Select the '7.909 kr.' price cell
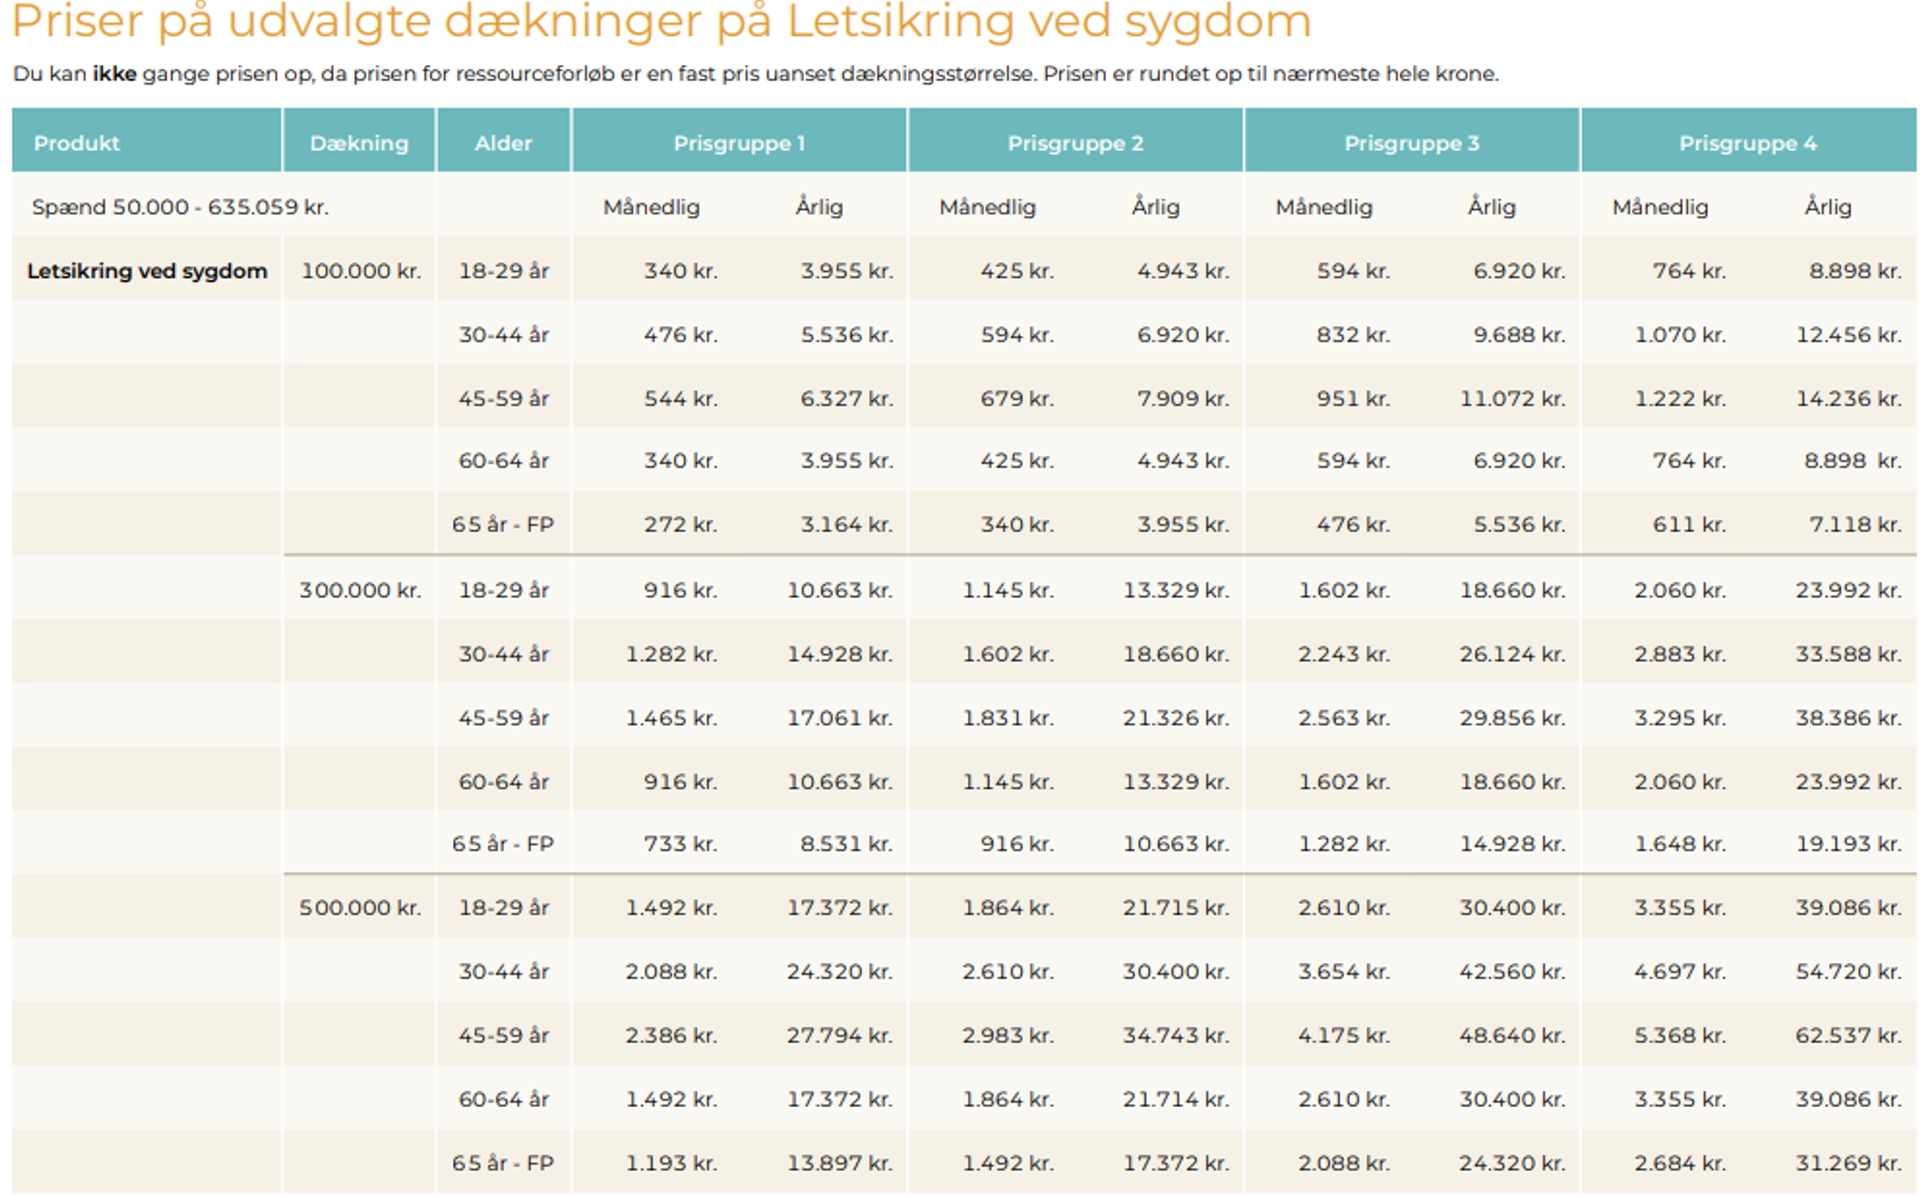The width and height of the screenshot is (1920, 1195). click(1183, 398)
